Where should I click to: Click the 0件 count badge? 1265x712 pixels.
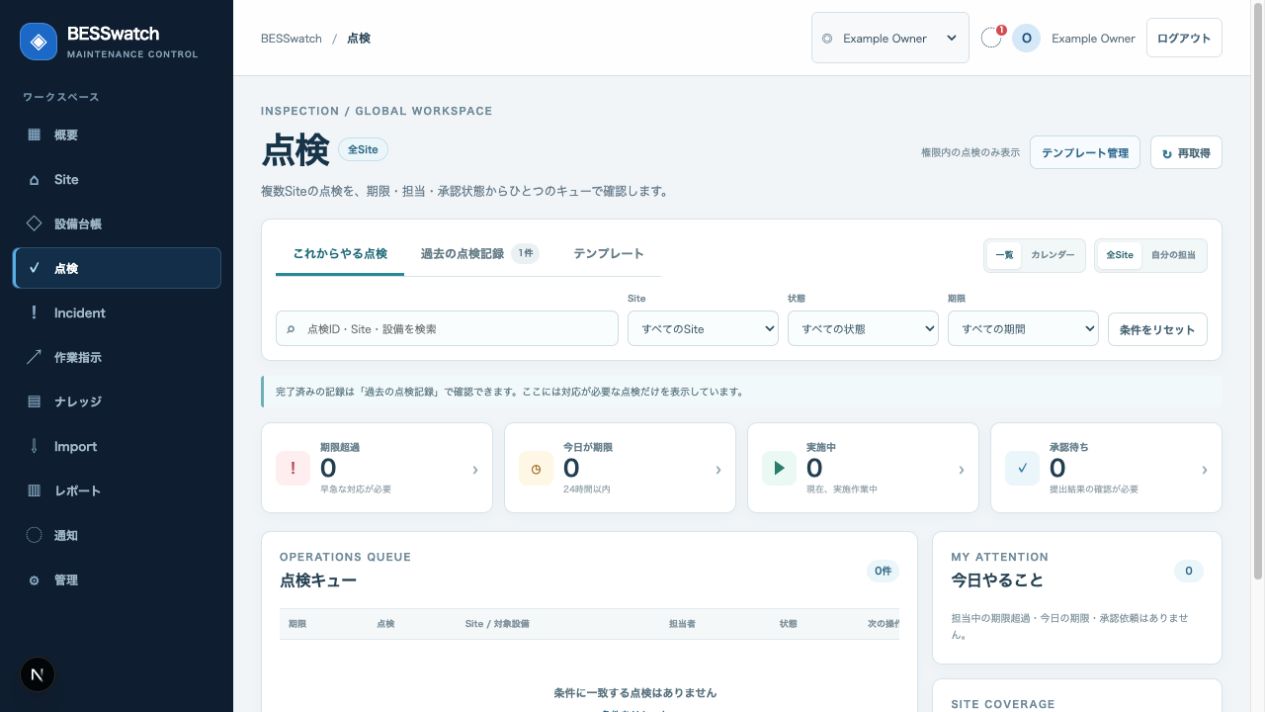point(883,571)
